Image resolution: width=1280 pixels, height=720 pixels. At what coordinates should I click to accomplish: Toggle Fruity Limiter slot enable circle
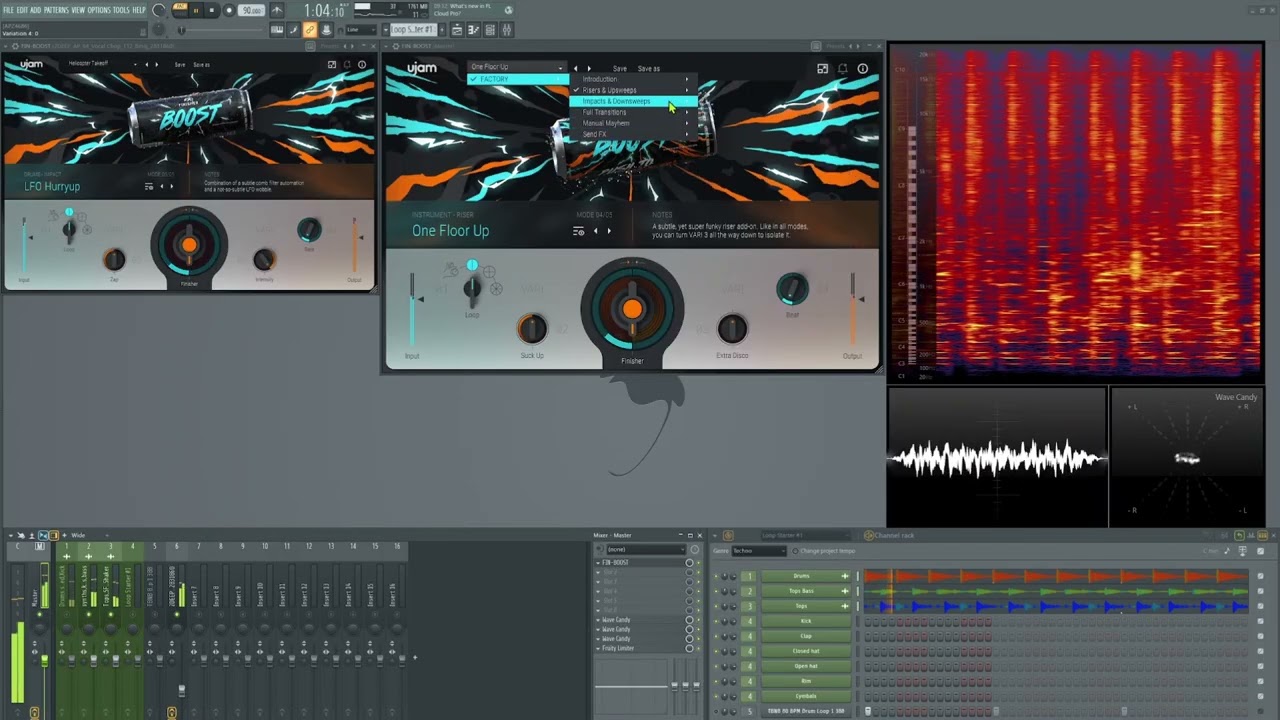pos(689,648)
